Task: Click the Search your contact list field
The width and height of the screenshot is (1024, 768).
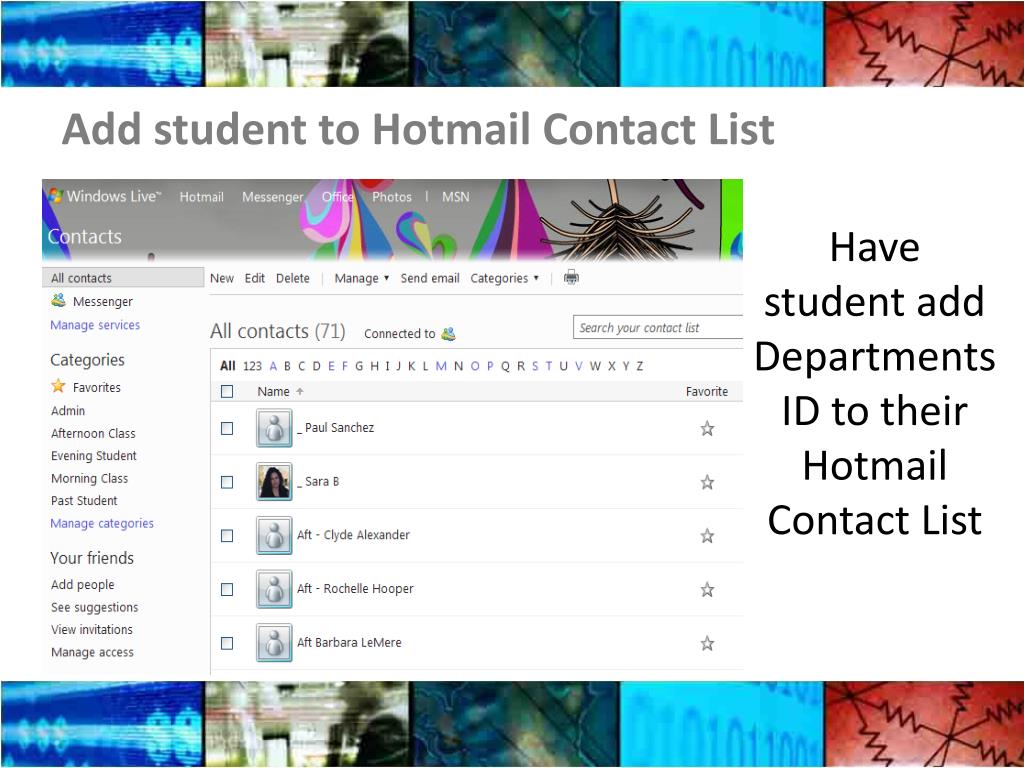Action: click(x=658, y=327)
